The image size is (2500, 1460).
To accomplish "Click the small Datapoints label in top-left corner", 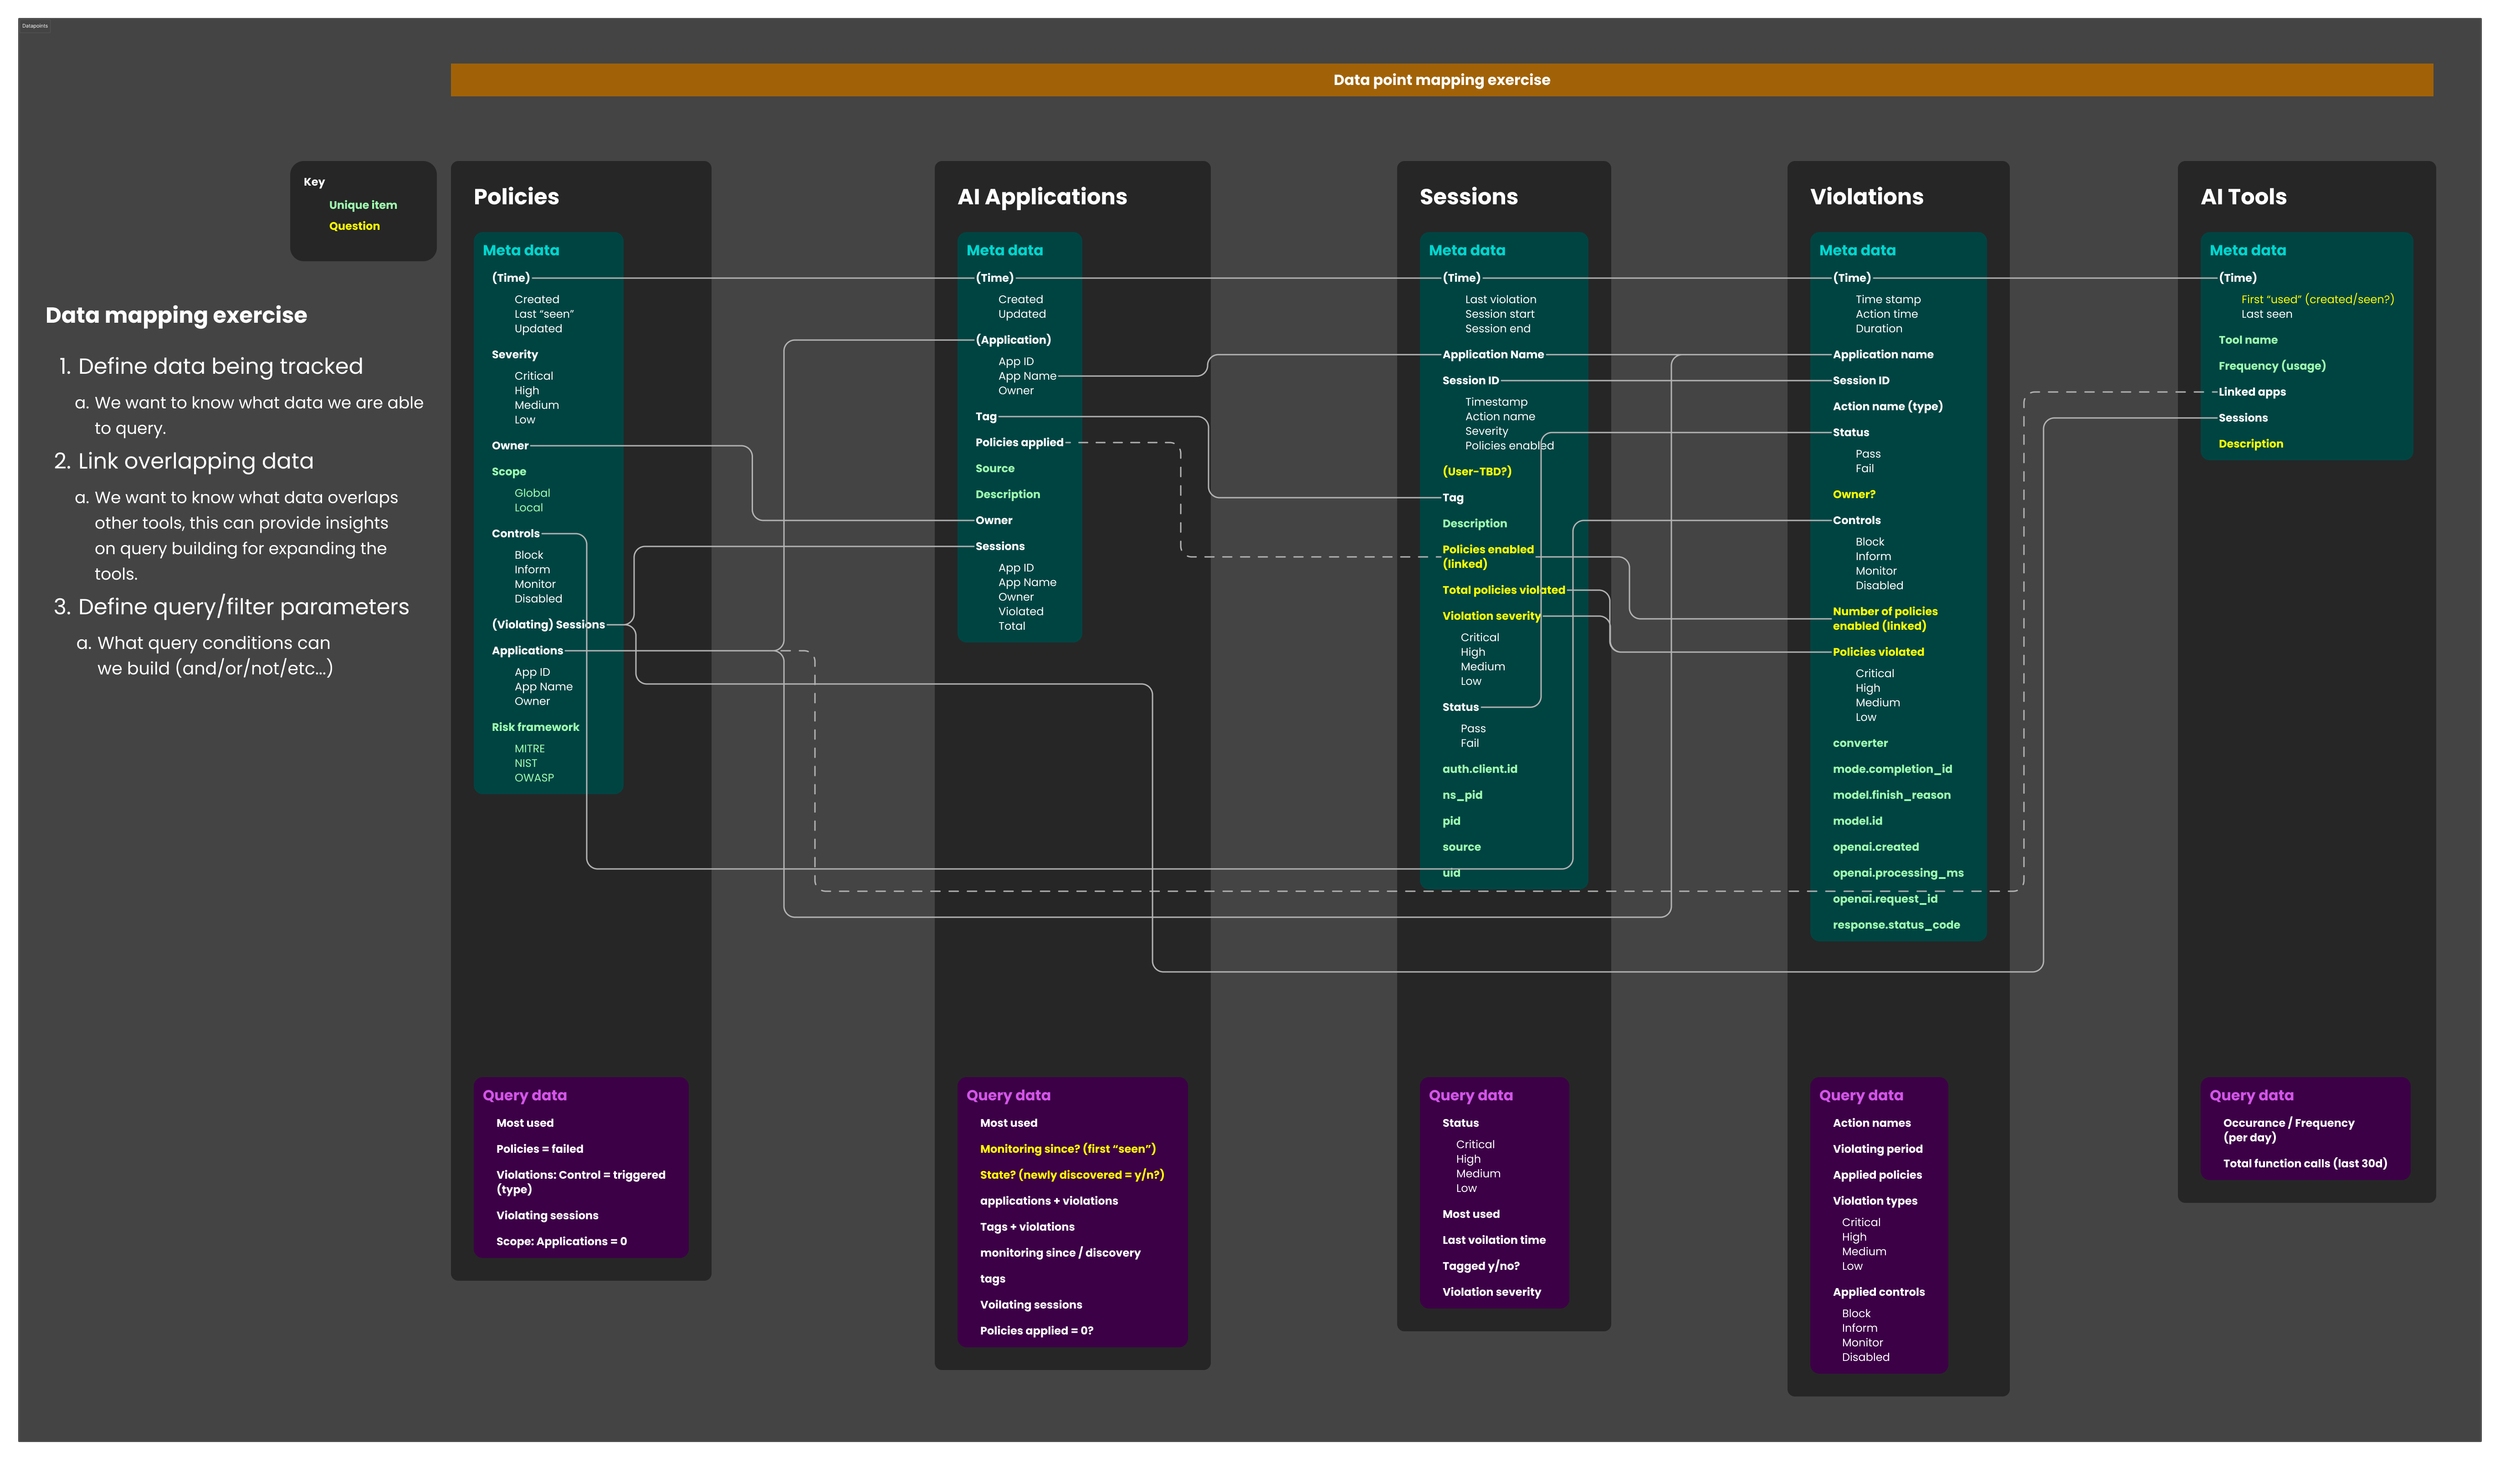I will pyautogui.click(x=35, y=26).
